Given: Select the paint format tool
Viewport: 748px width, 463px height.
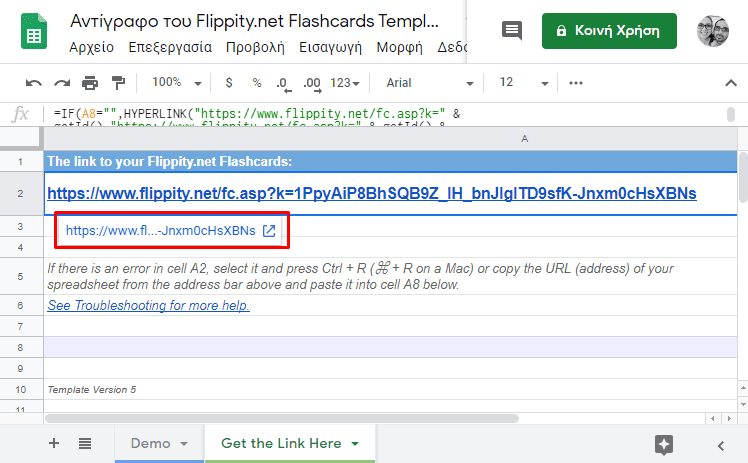Looking at the screenshot, I should coord(118,83).
